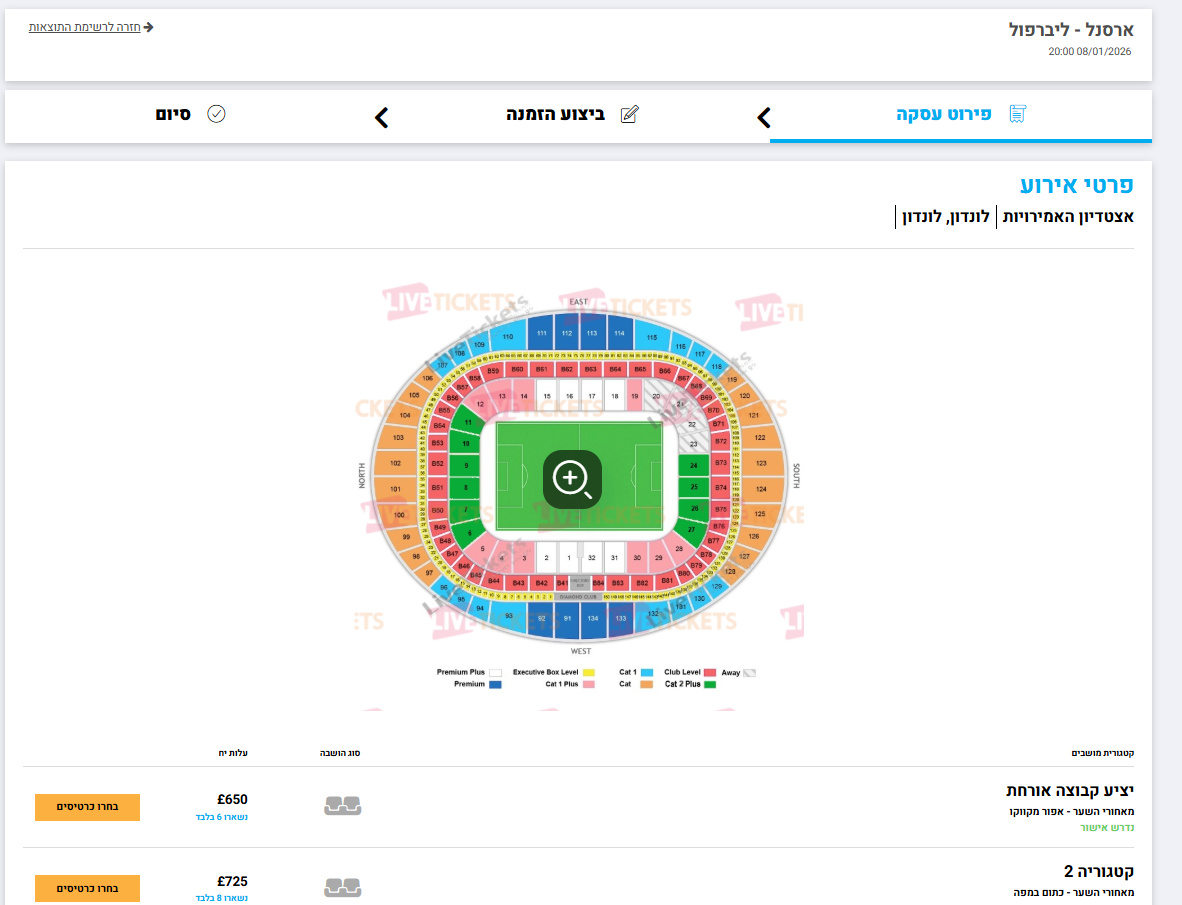The image size is (1182, 905).
Task: Click the paired seats icon in £650 row
Action: pos(342,806)
